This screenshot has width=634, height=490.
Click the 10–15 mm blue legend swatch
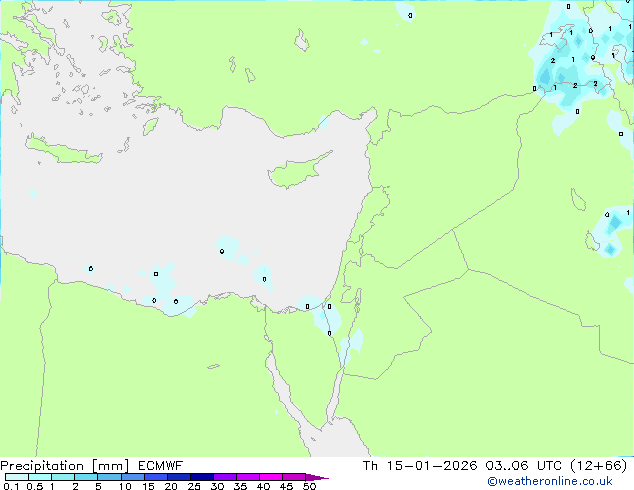133,477
